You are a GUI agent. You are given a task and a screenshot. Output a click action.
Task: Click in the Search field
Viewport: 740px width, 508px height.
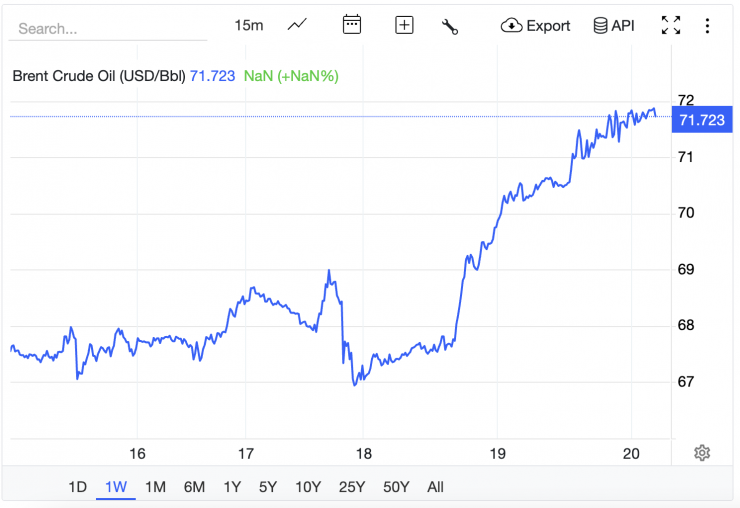tap(107, 28)
